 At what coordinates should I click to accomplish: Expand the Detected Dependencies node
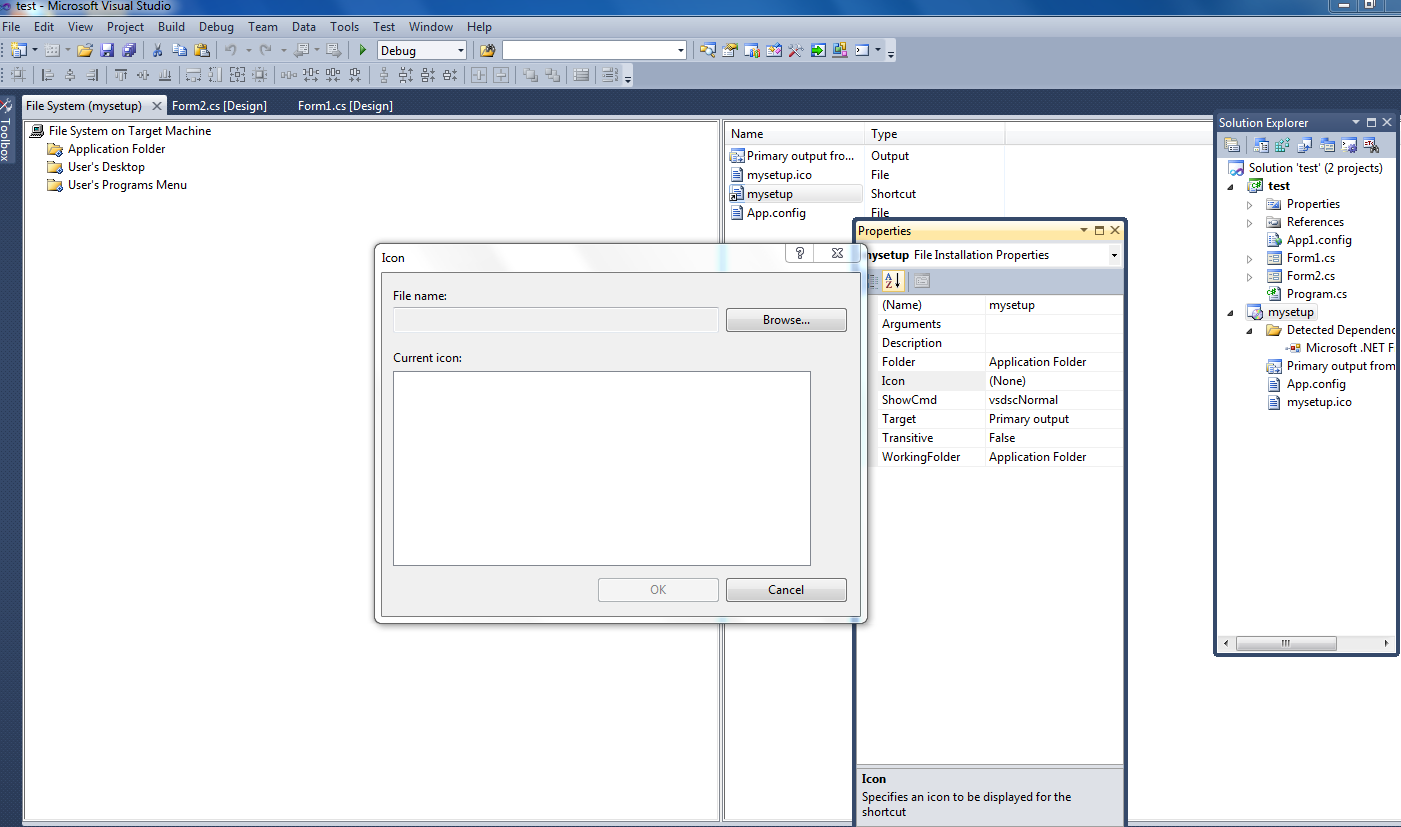coord(1248,329)
